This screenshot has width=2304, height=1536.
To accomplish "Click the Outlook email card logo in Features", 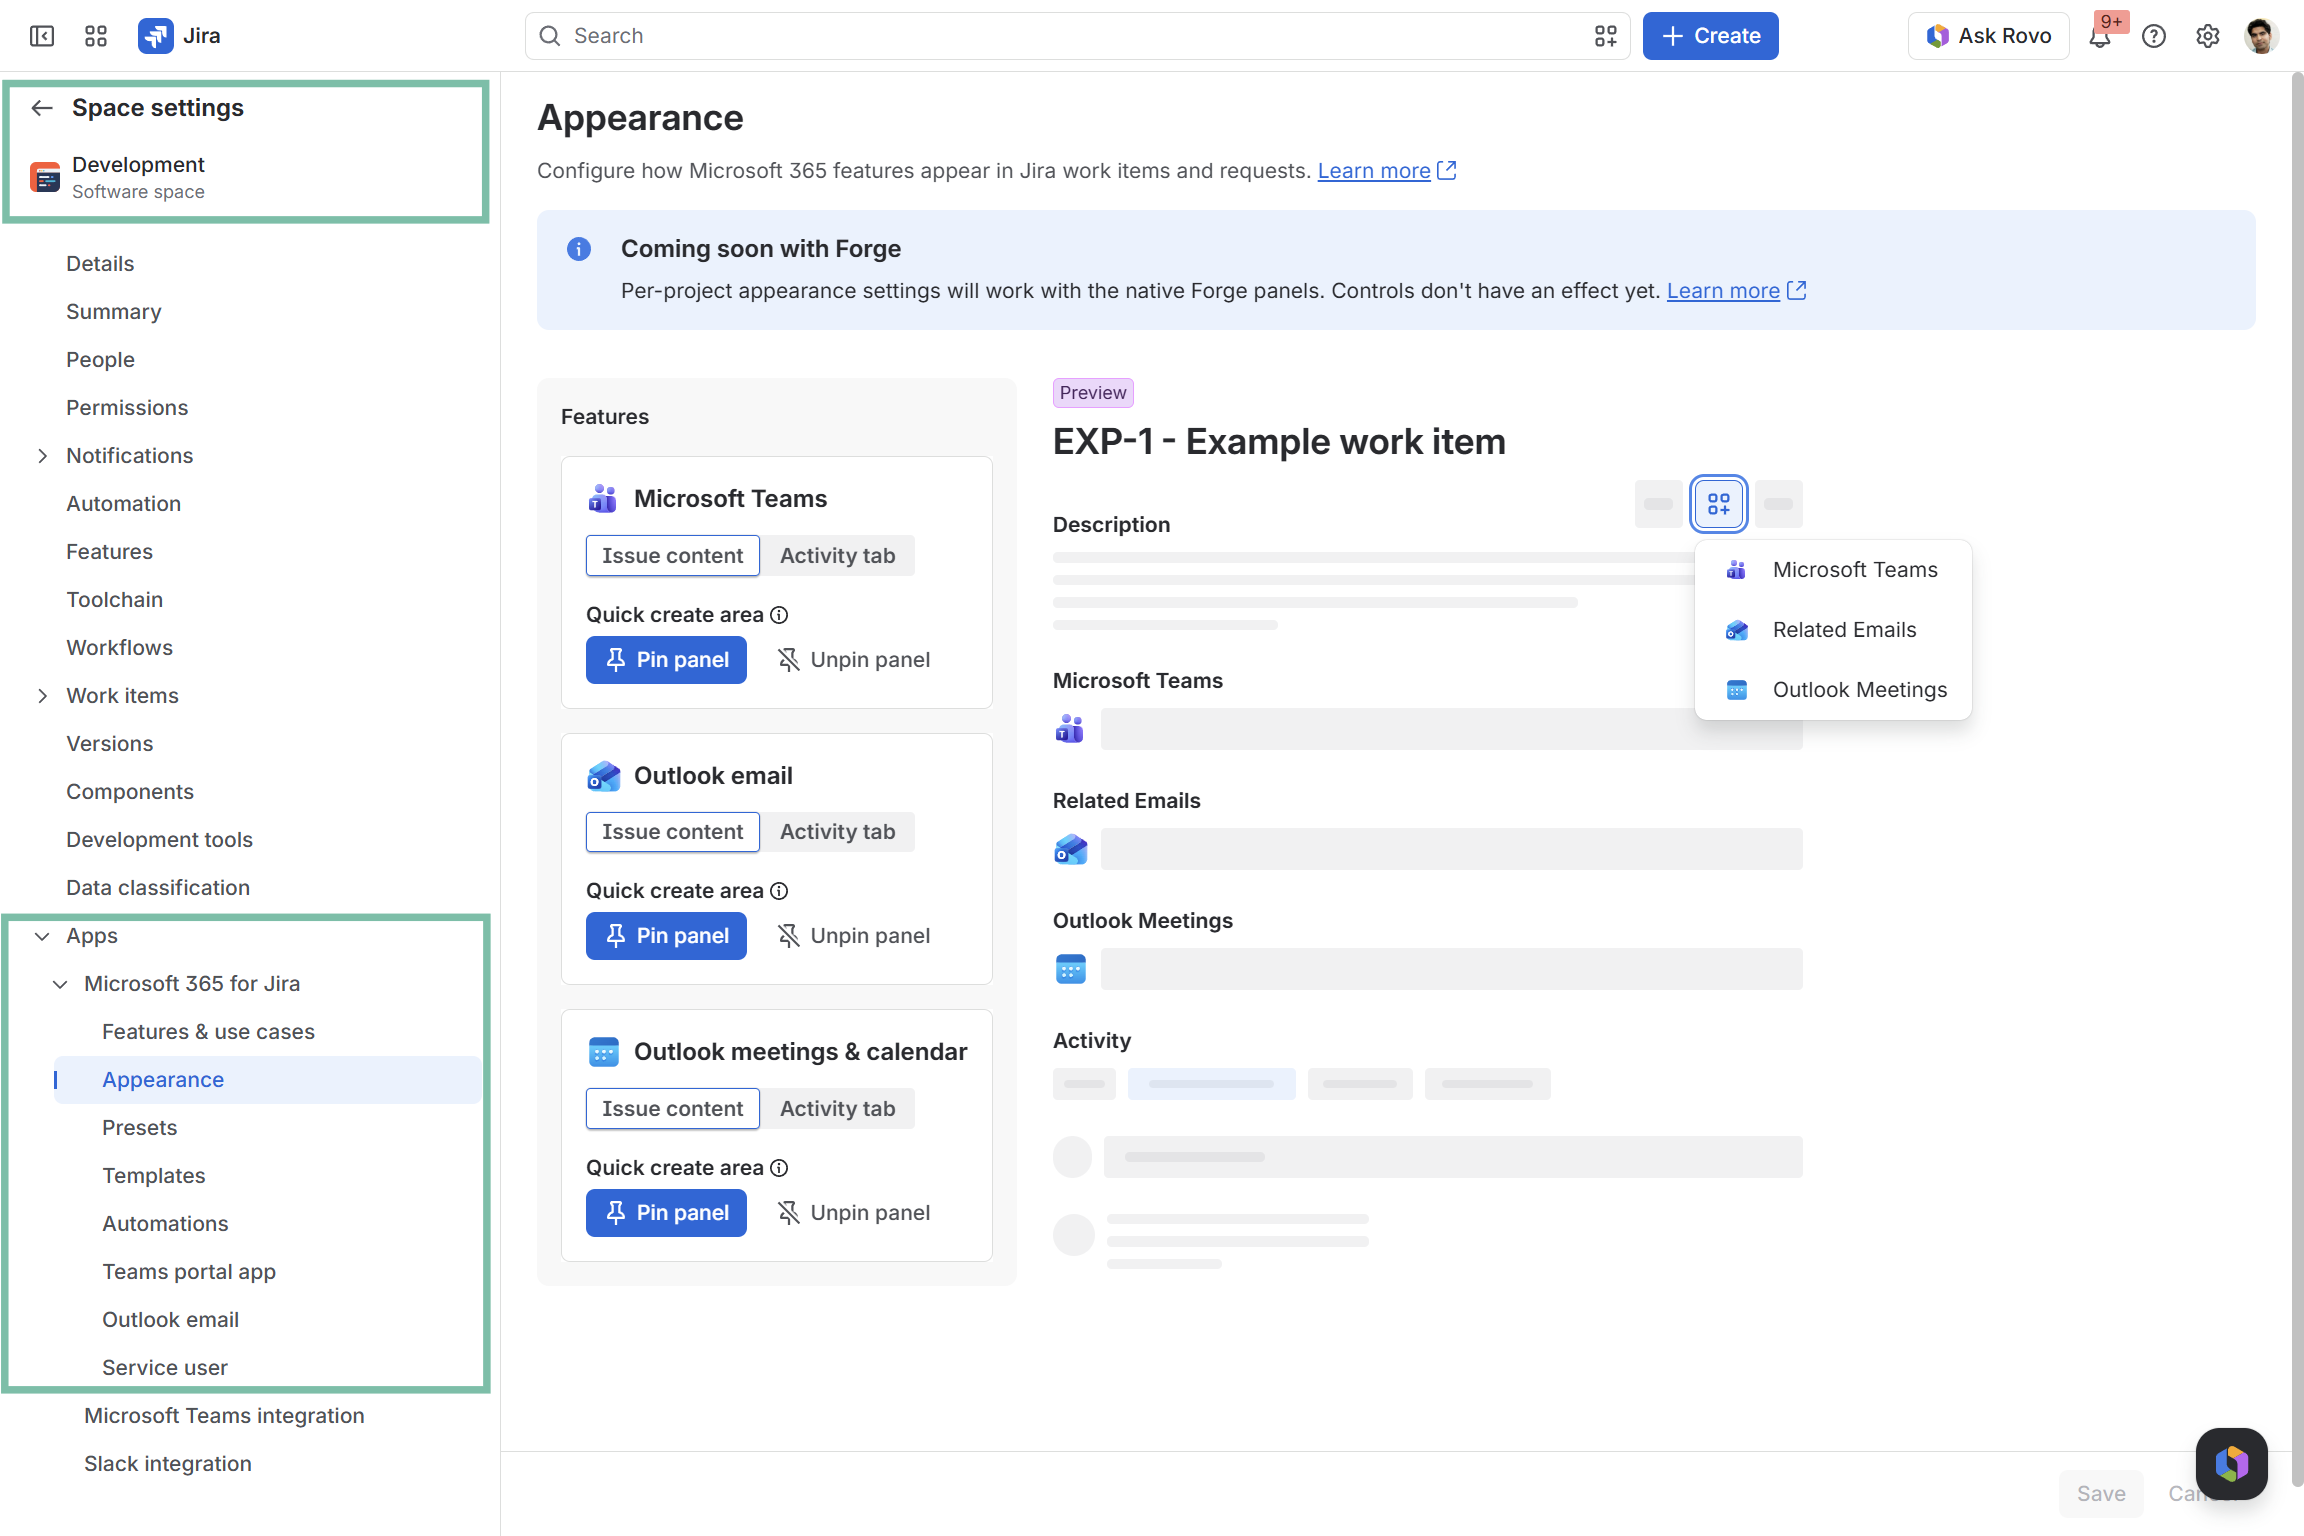I will [603, 775].
